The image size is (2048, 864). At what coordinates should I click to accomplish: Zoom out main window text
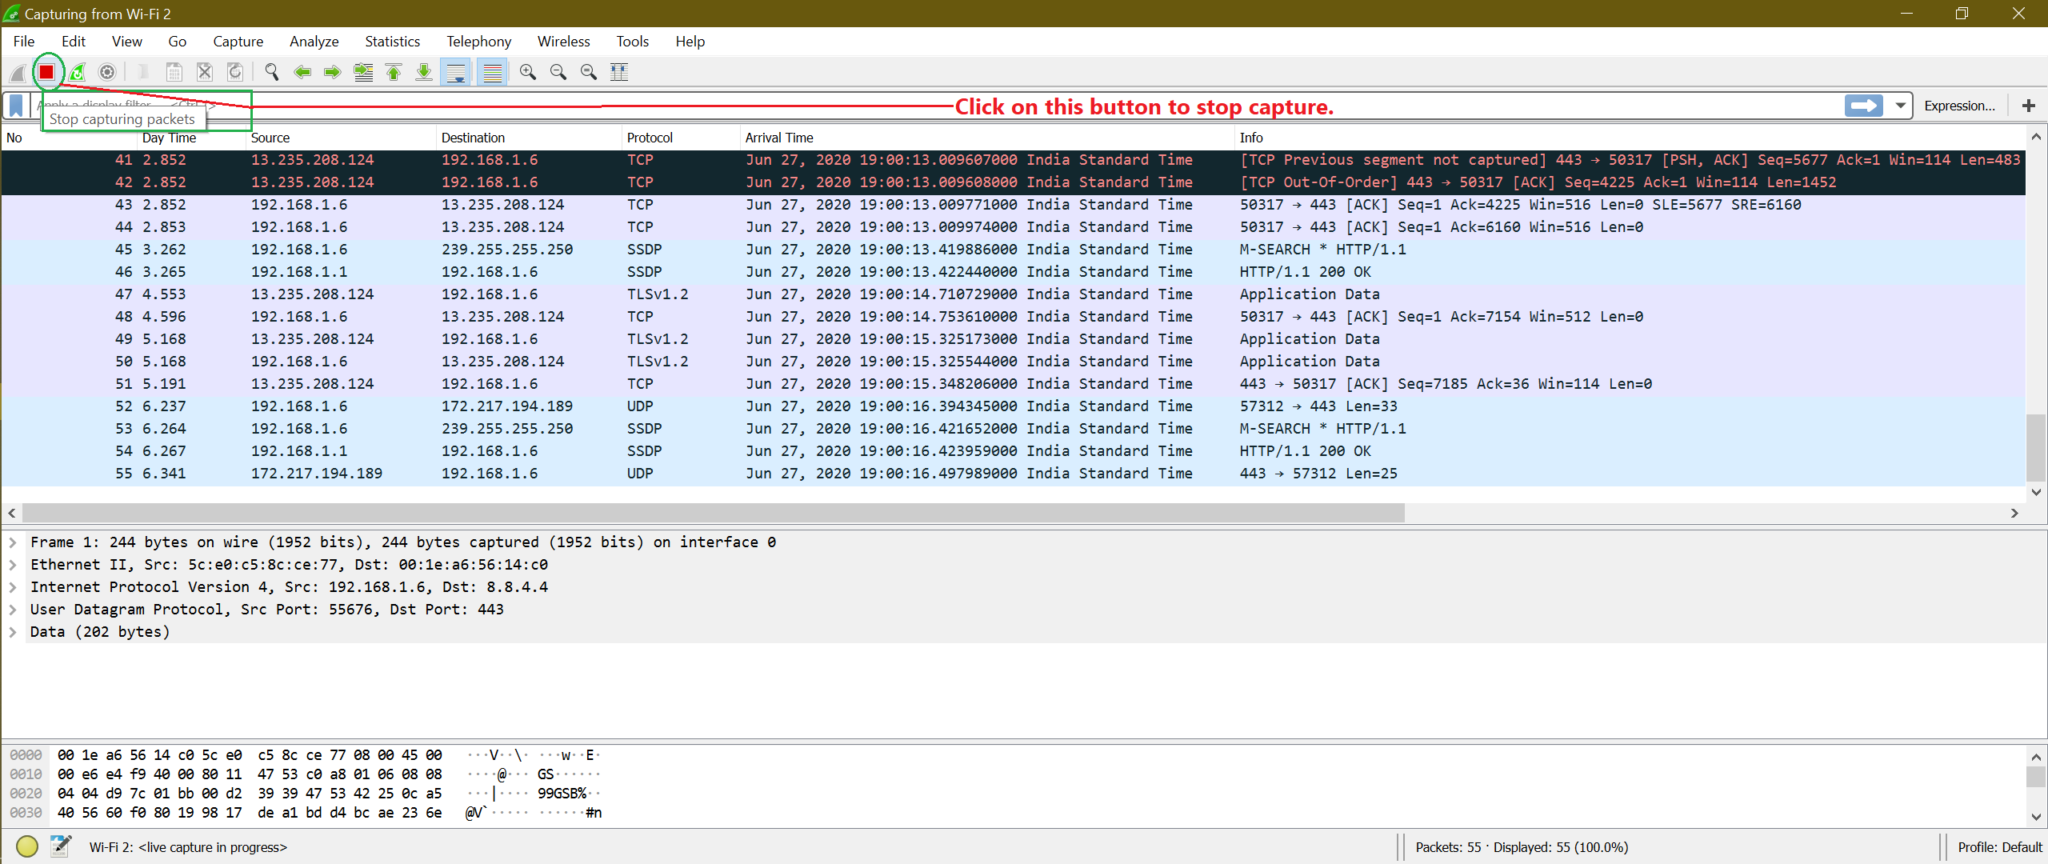558,72
